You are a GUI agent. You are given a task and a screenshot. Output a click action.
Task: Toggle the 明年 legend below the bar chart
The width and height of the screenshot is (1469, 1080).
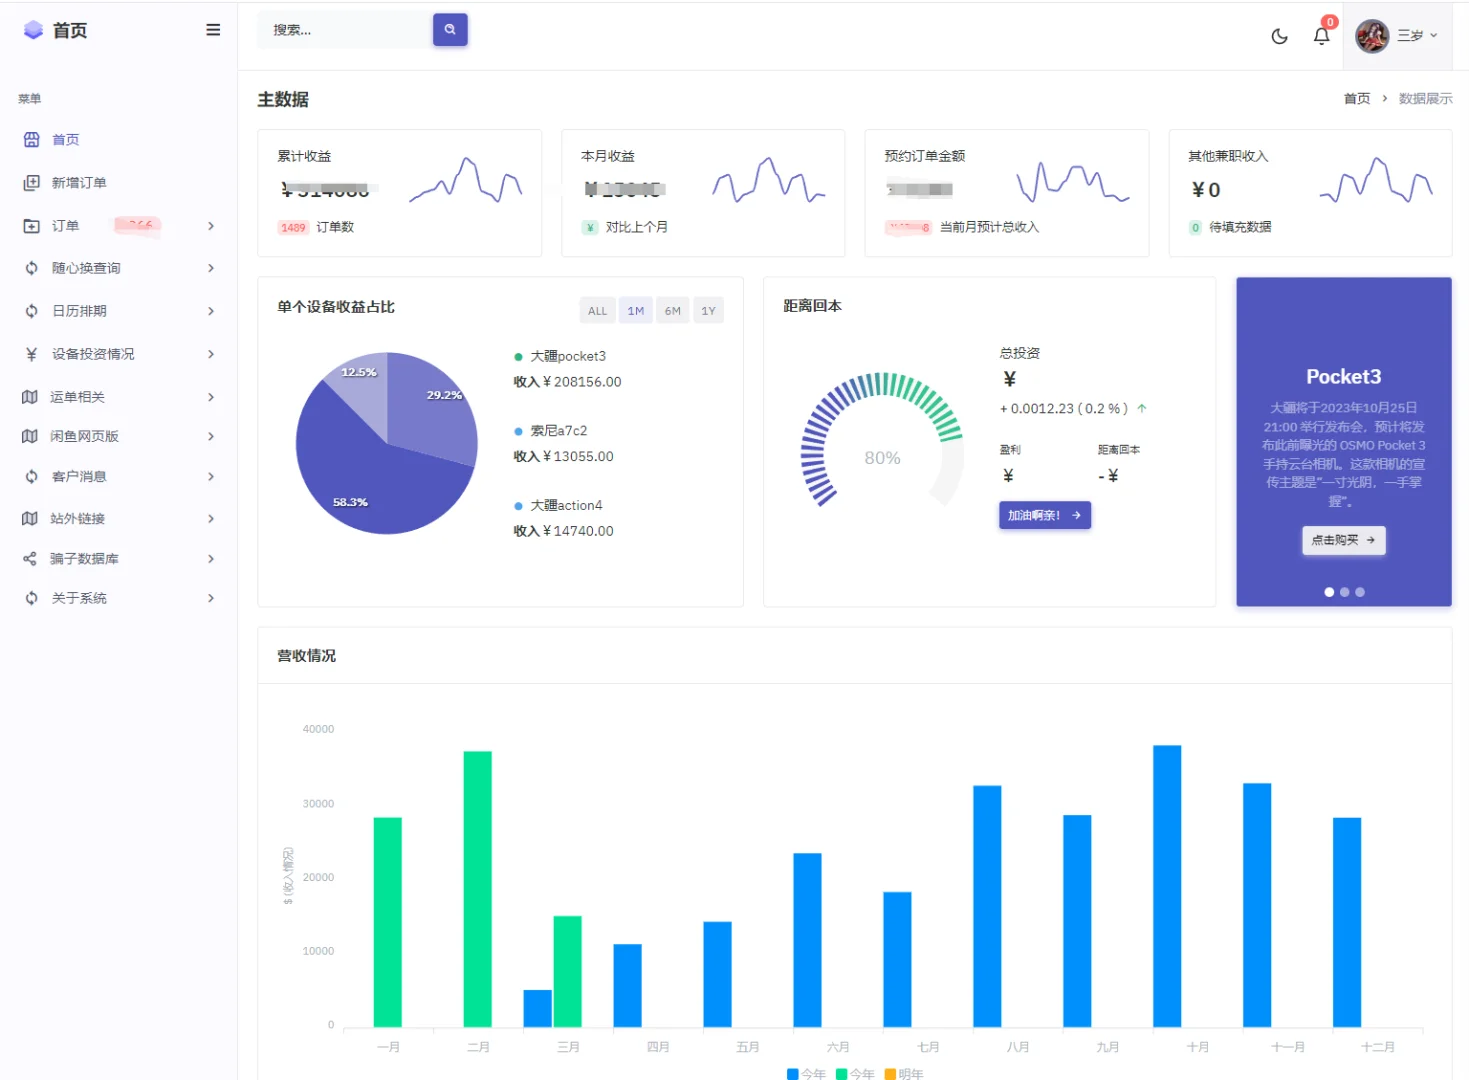point(906,1073)
